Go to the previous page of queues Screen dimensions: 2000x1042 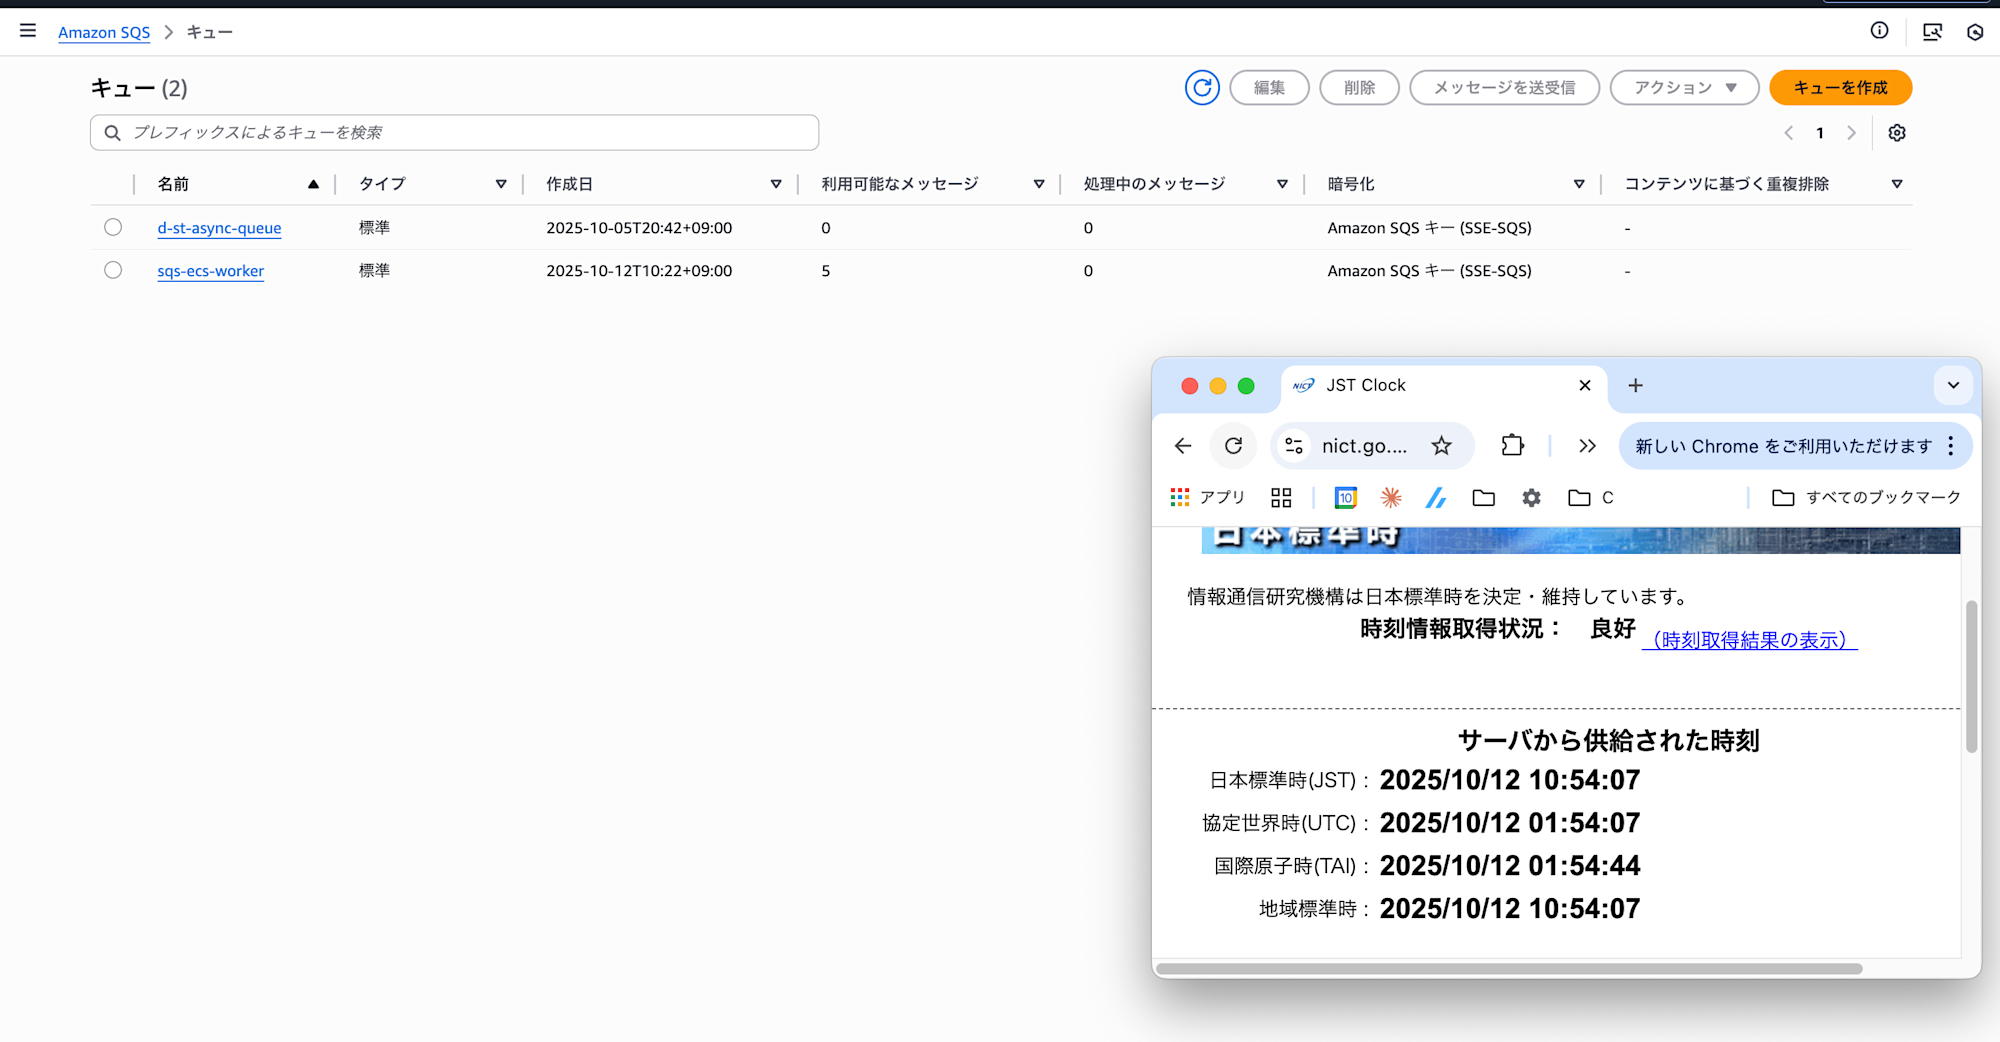(1789, 133)
